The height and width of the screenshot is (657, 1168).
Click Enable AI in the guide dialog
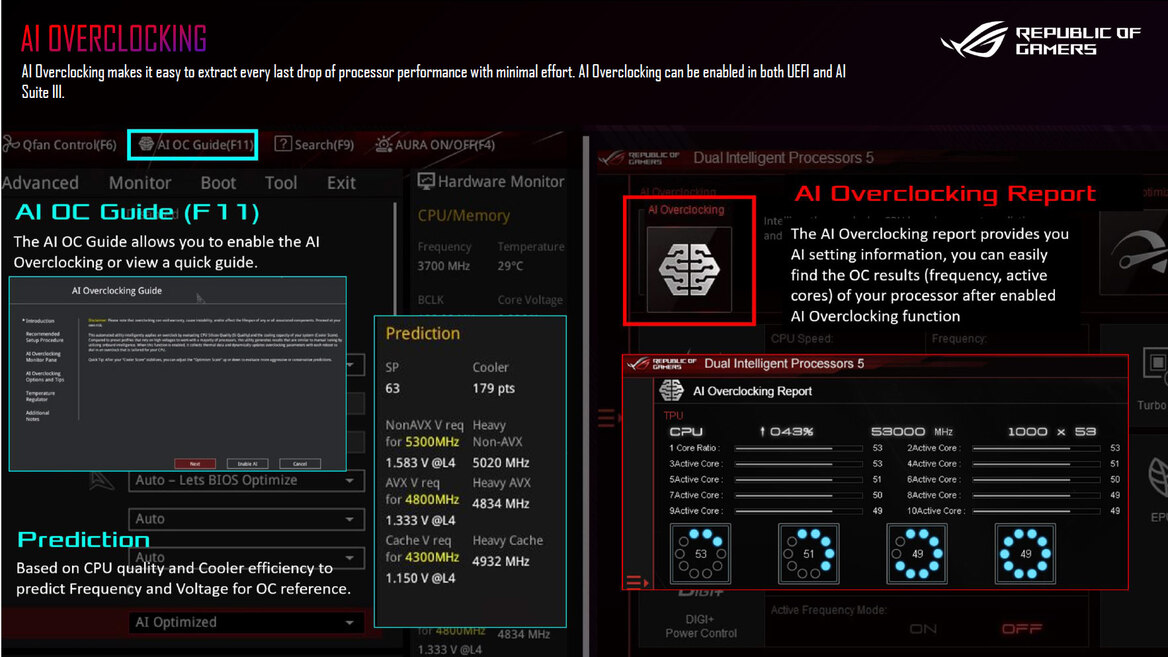point(247,463)
